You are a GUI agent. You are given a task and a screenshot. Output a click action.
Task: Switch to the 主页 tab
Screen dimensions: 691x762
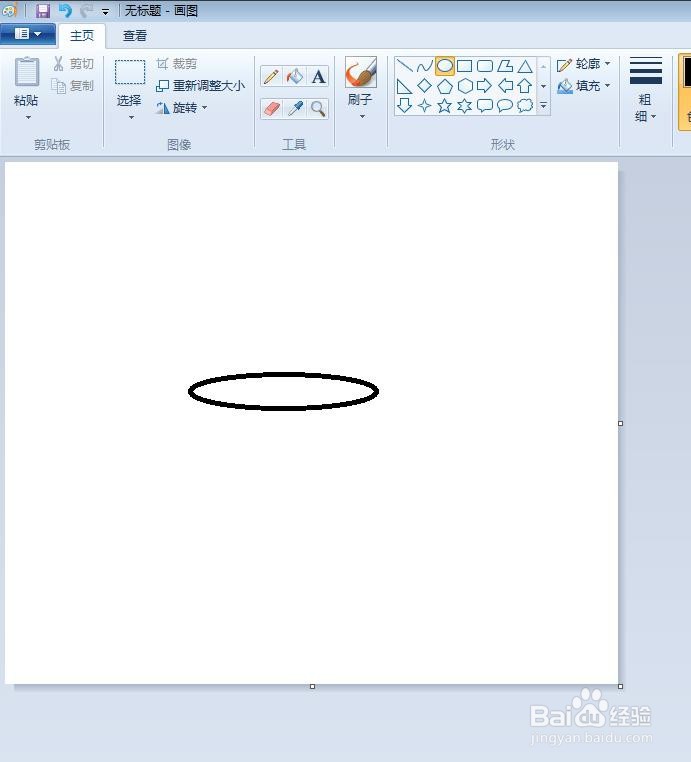(82, 35)
